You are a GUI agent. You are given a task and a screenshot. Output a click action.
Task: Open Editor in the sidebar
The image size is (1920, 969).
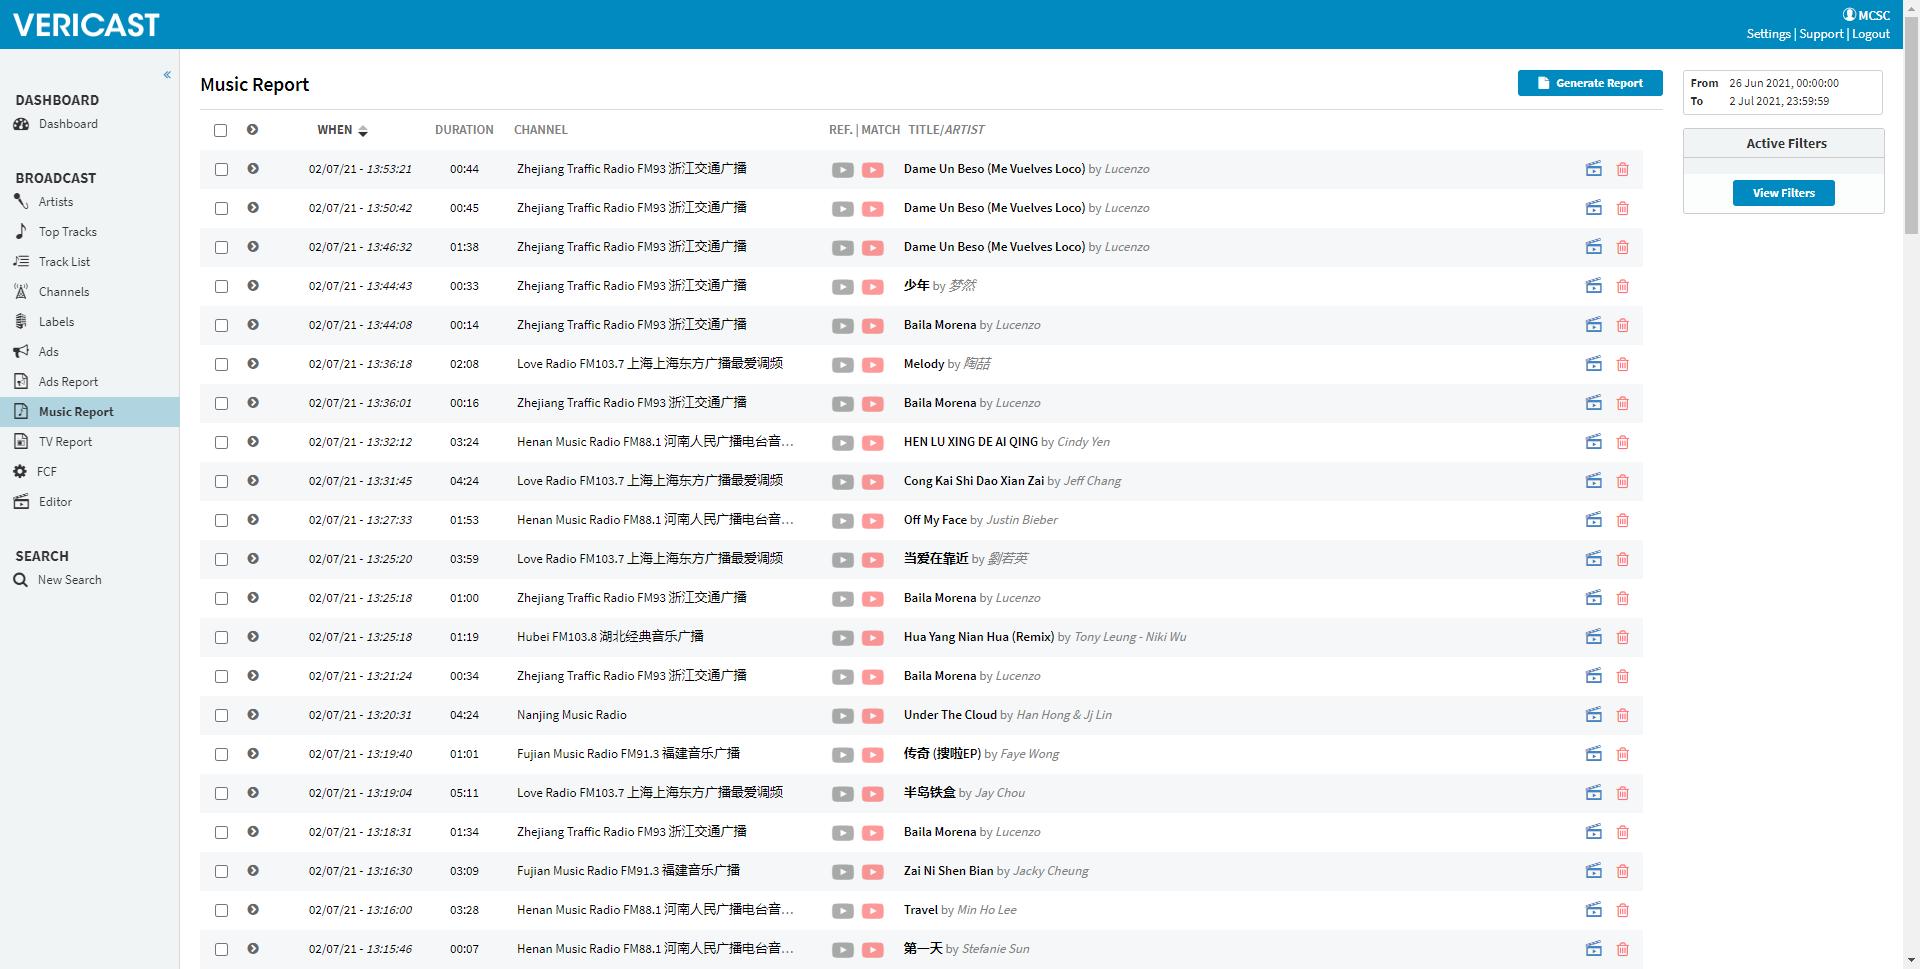point(55,502)
